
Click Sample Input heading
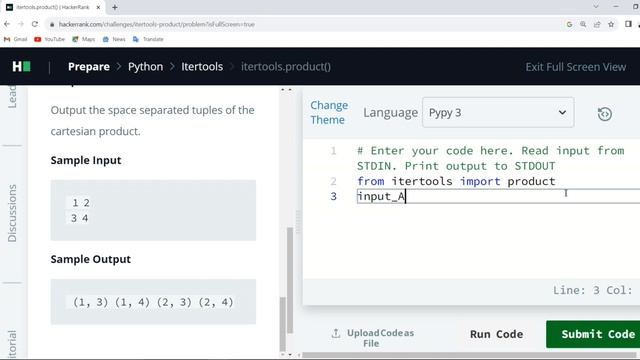[86, 160]
